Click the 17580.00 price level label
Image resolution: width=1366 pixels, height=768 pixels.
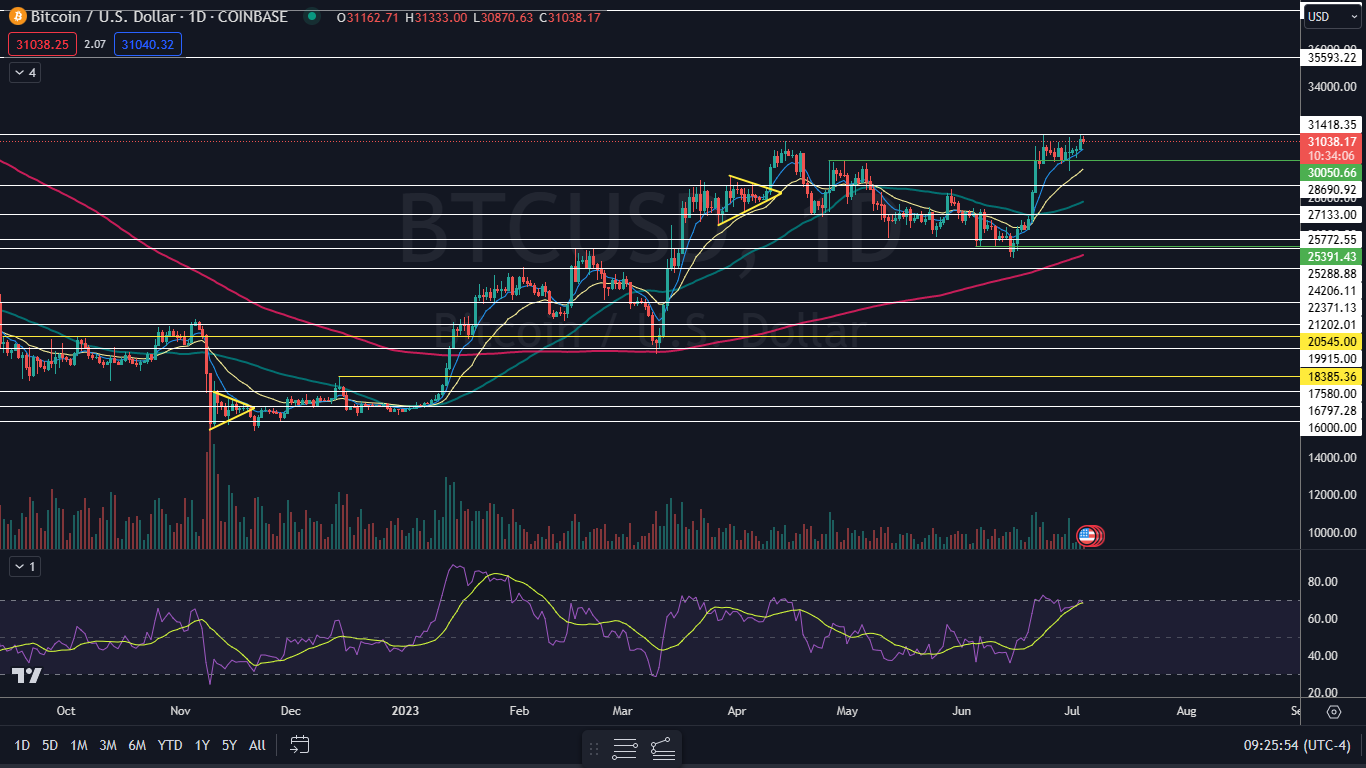[1333, 394]
